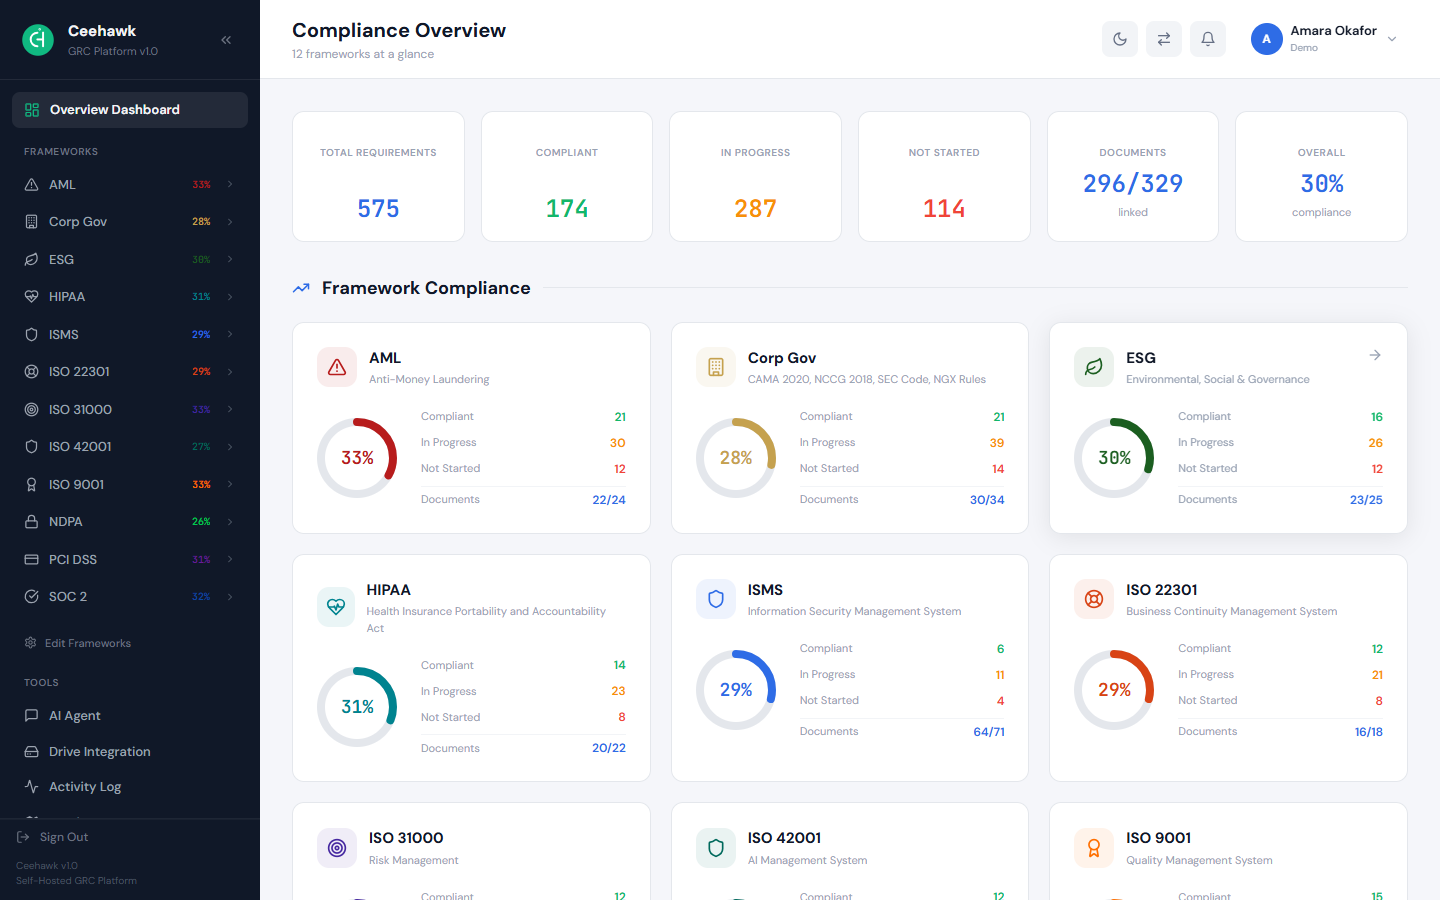The width and height of the screenshot is (1440, 900).
Task: Click the ISO 42001 shield card icon
Action: [x=716, y=847]
